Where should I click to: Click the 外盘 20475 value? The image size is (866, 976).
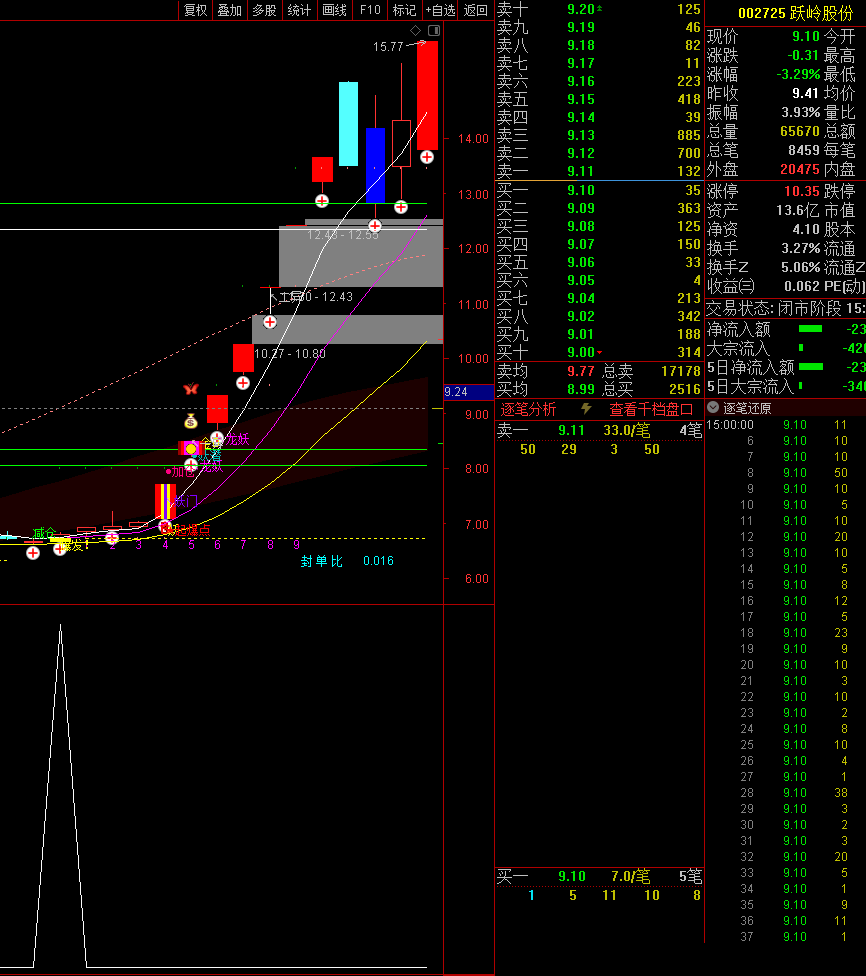799,169
